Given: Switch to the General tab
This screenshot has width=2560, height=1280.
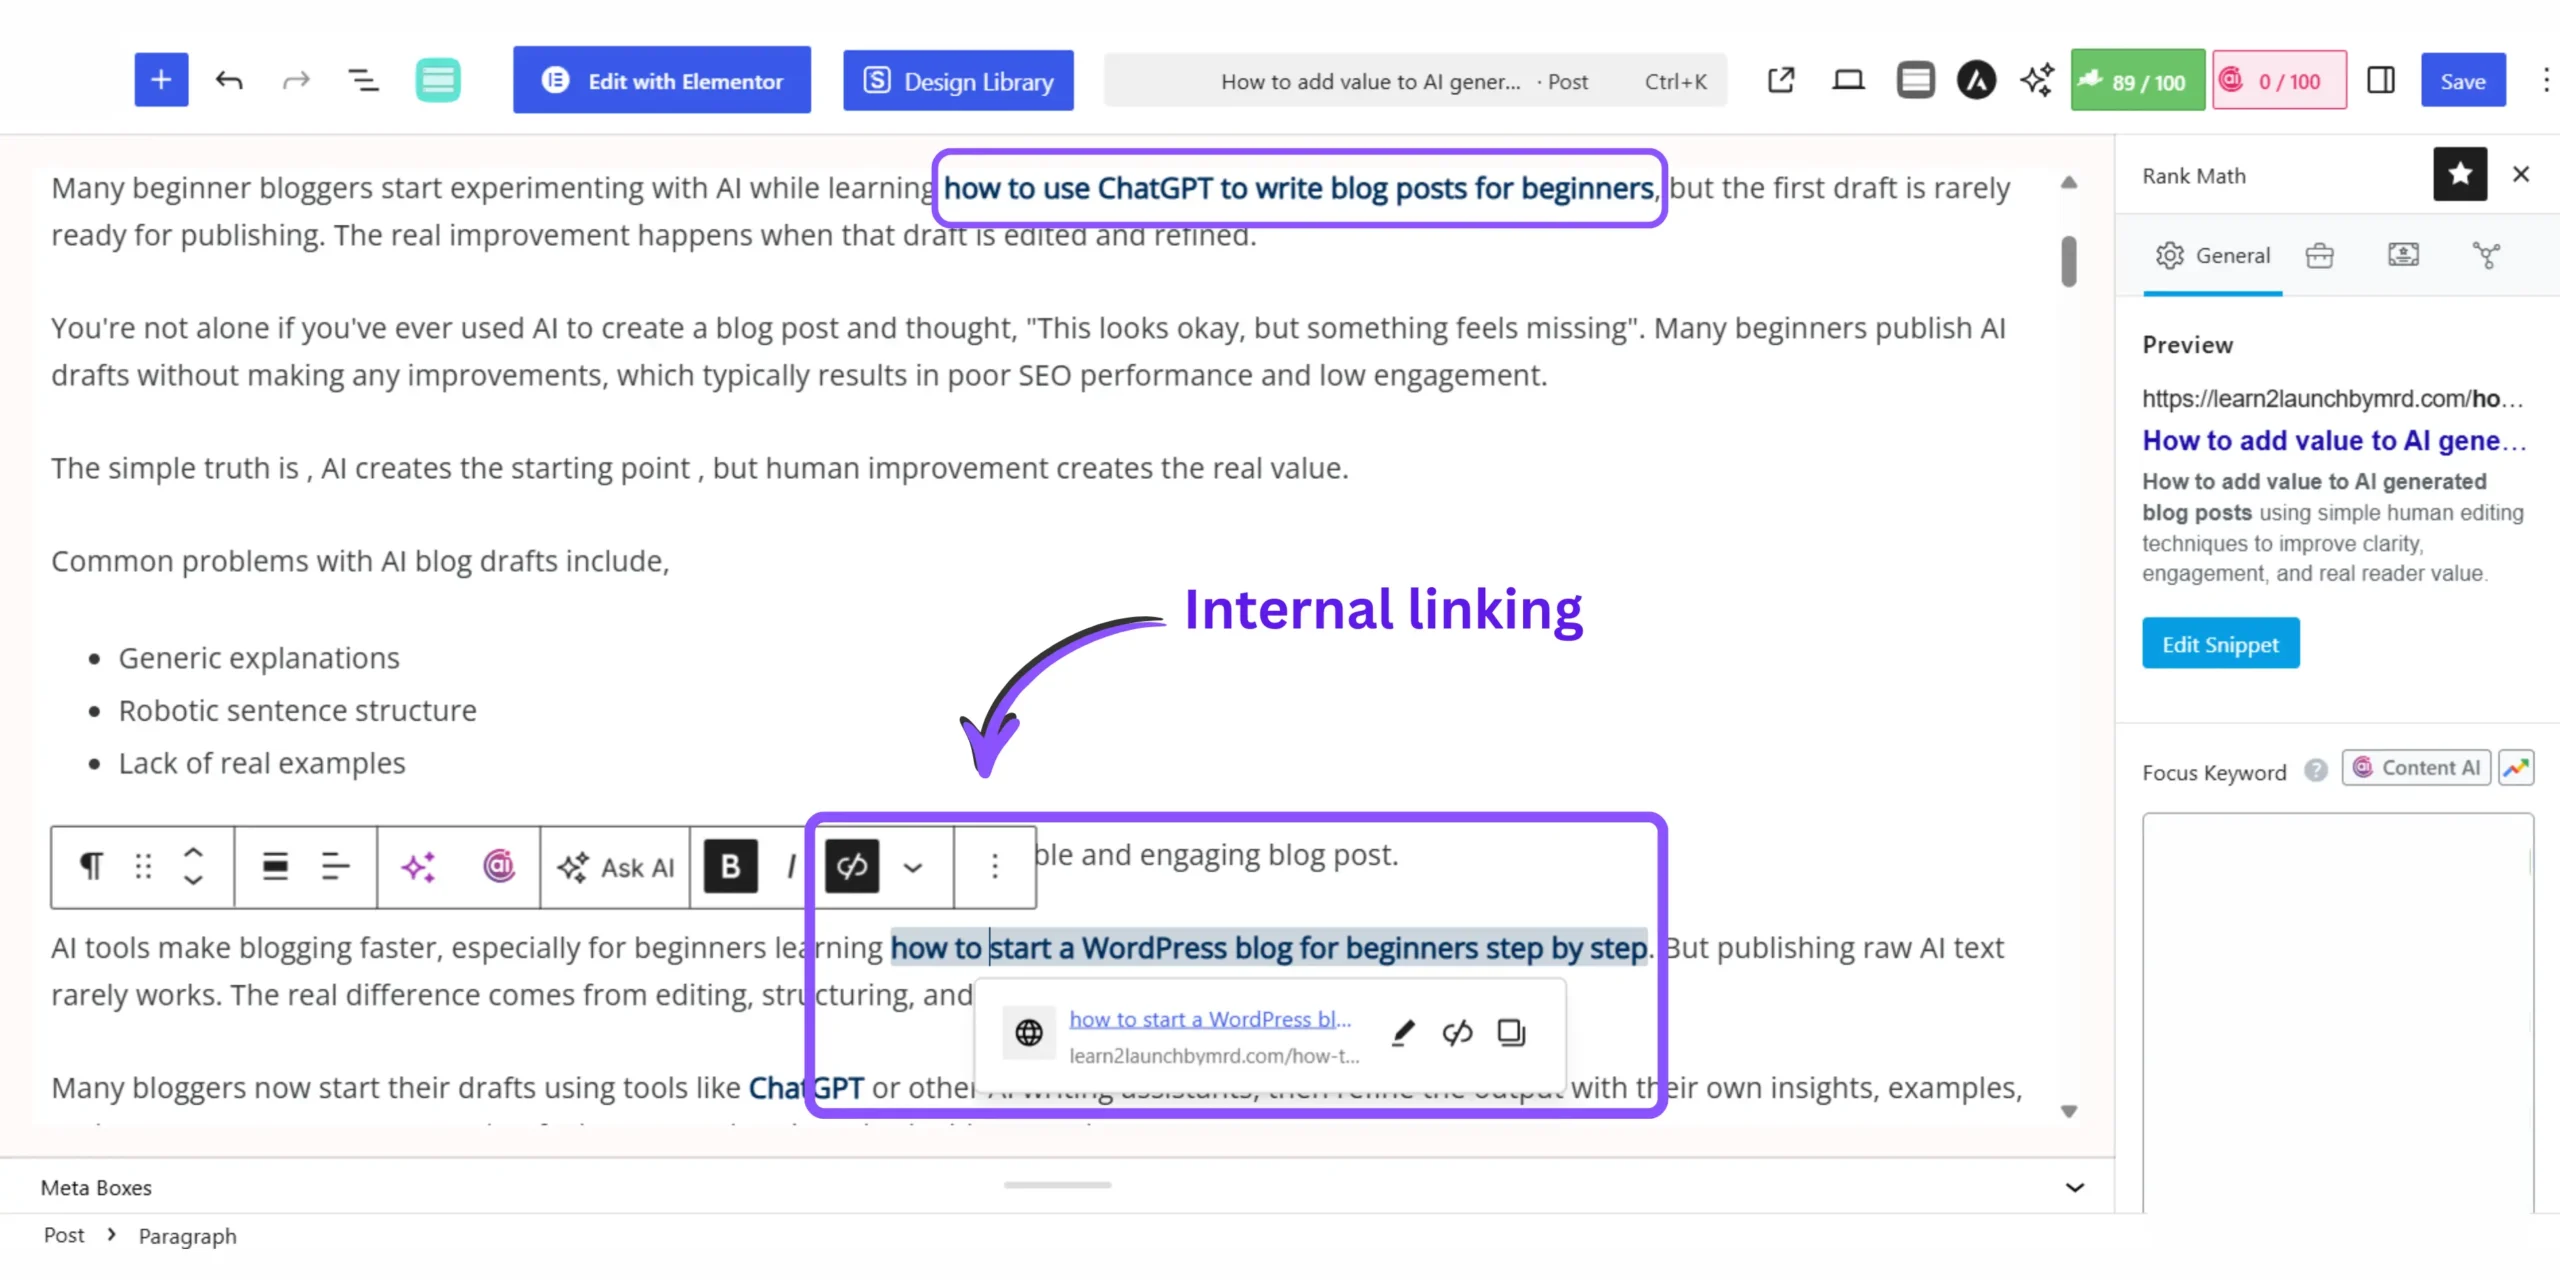Looking at the screenshot, I should point(2213,256).
